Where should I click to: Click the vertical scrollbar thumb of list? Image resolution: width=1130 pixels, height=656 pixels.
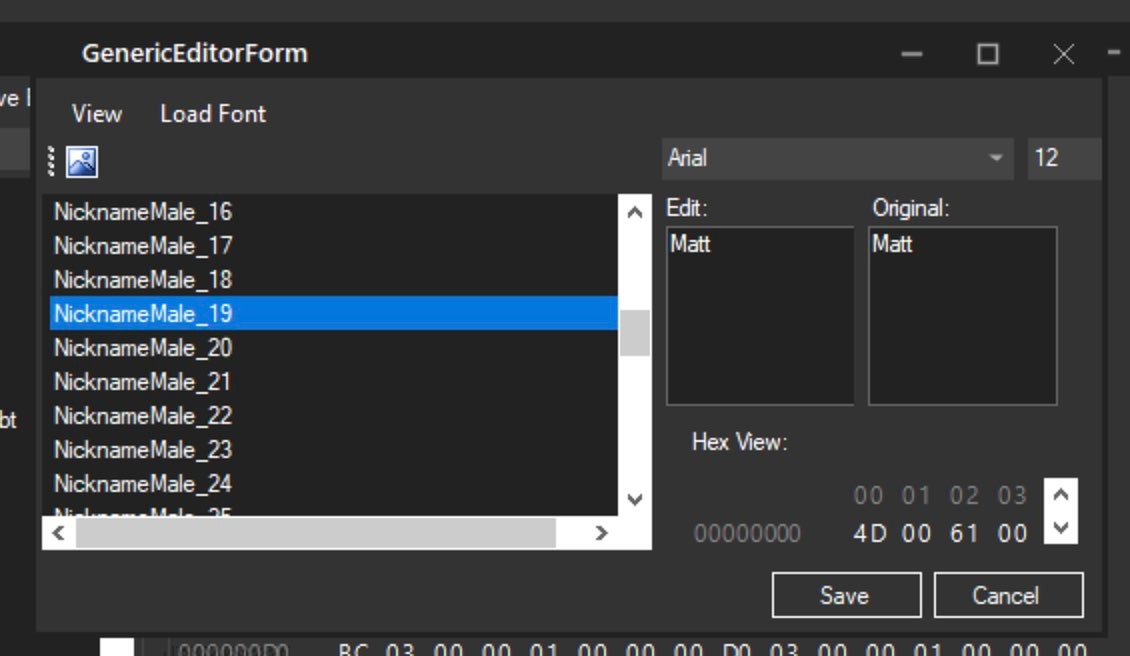[x=634, y=333]
